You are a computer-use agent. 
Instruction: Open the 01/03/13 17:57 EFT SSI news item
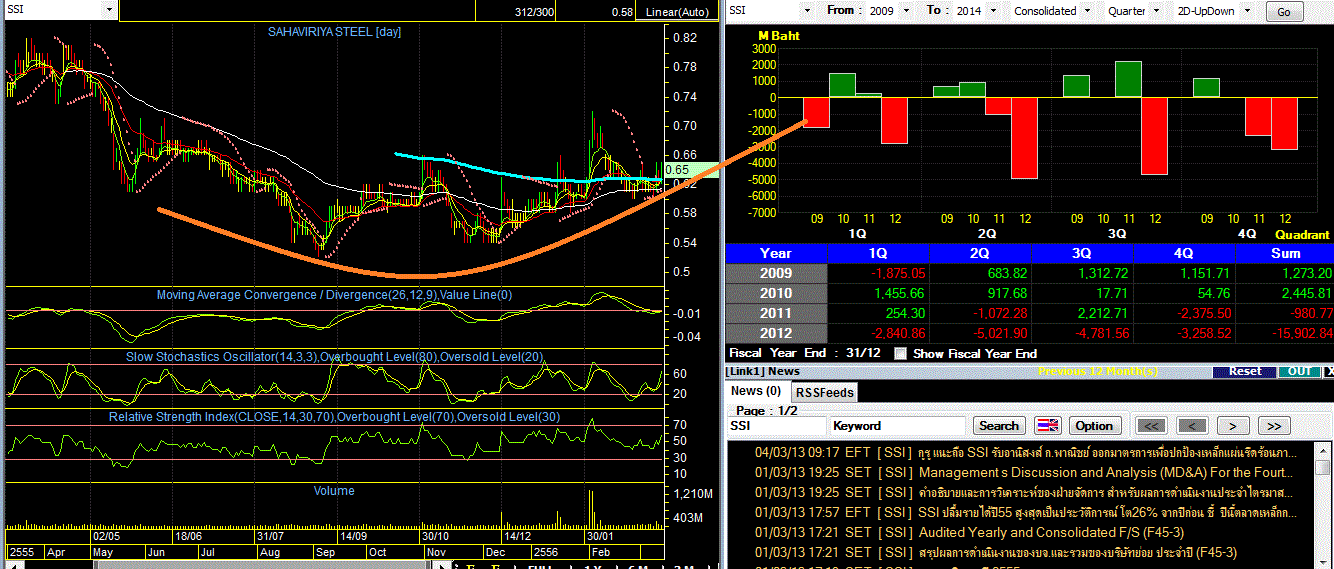coord(1025,512)
